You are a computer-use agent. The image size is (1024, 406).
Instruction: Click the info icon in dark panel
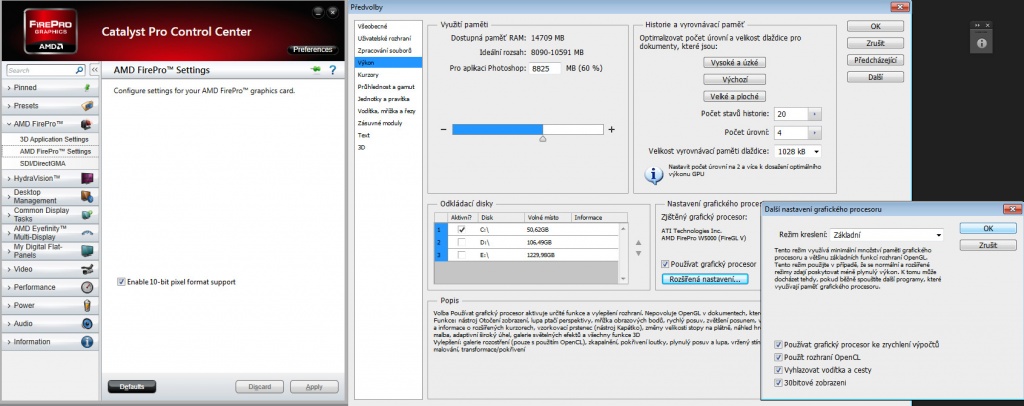[982, 42]
